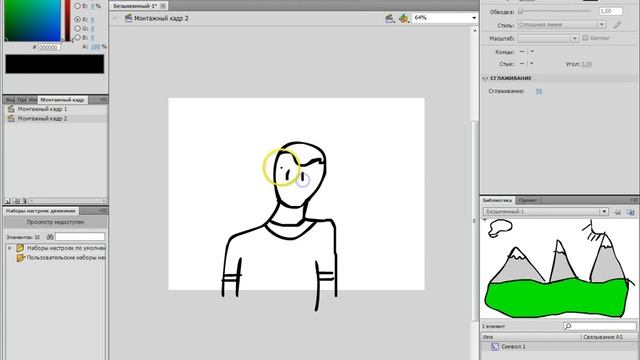Open the Edit Scene icon in the edit bar
Viewport: 640px width, 360px height.
pos(389,18)
